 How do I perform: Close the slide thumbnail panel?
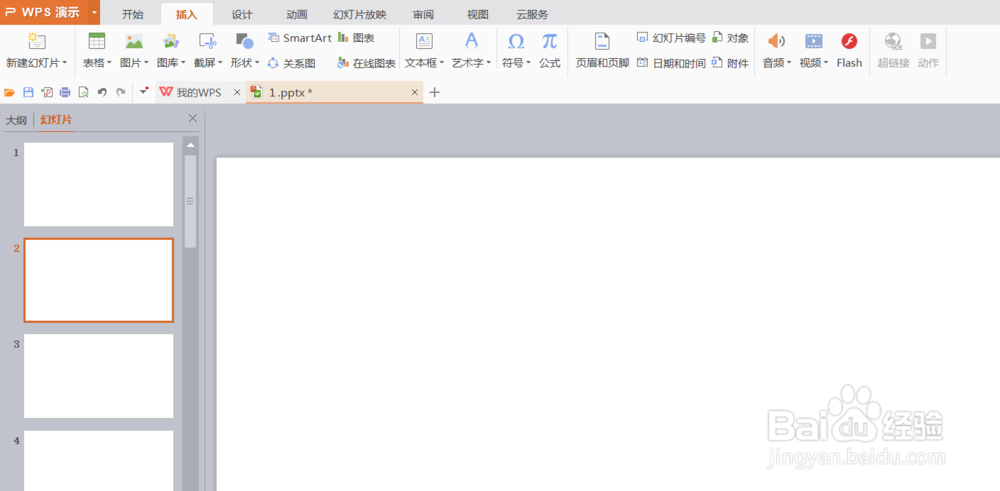(193, 118)
